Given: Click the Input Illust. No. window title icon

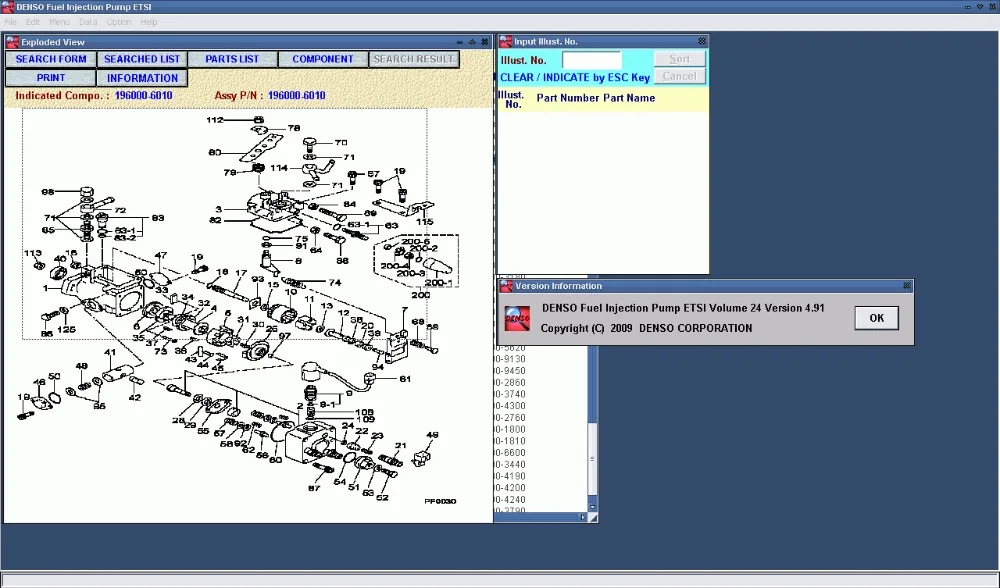Looking at the screenshot, I should click(505, 42).
